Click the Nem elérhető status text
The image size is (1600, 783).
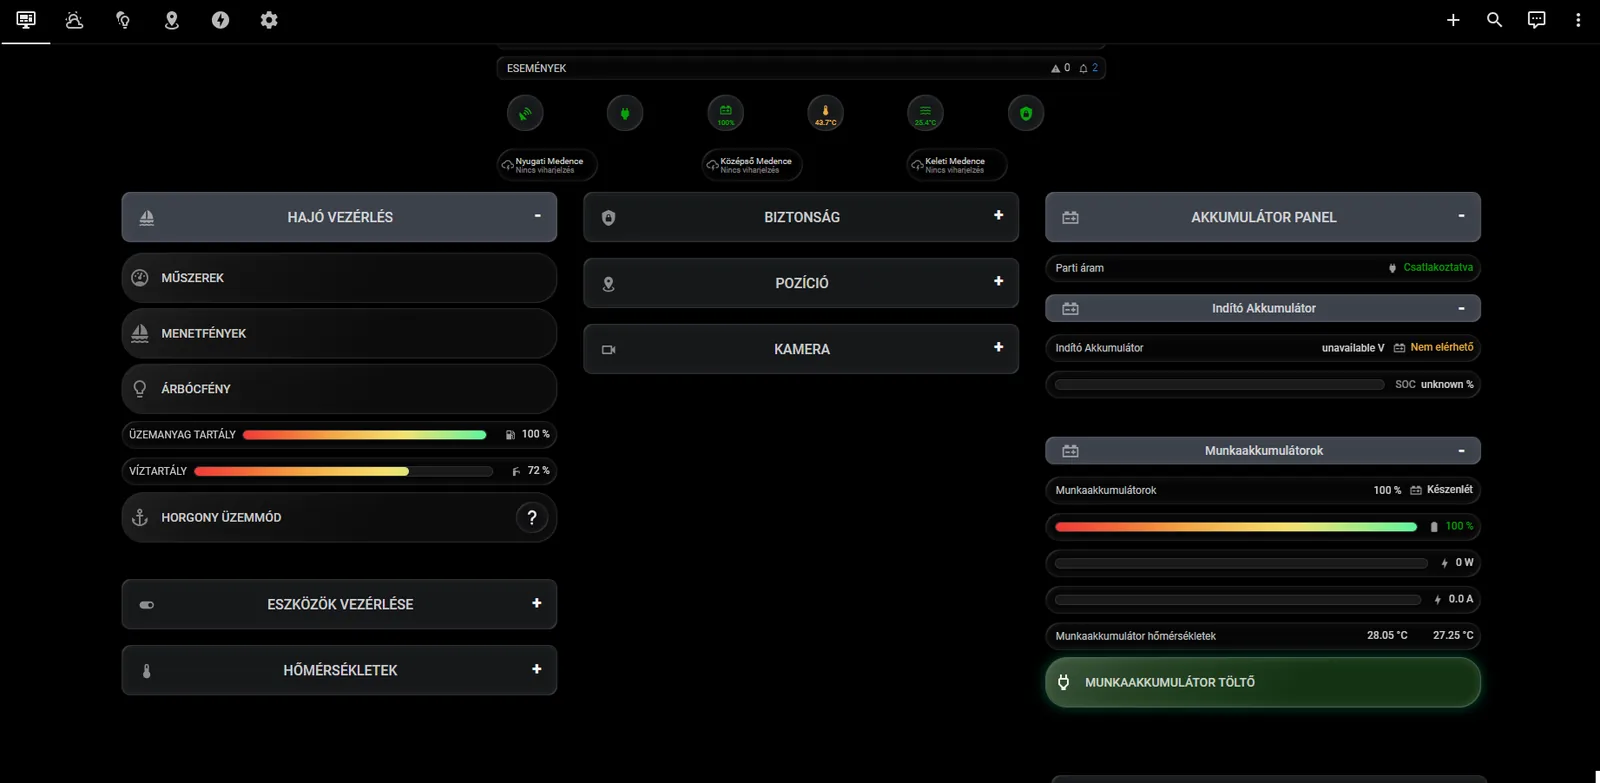pyautogui.click(x=1442, y=347)
